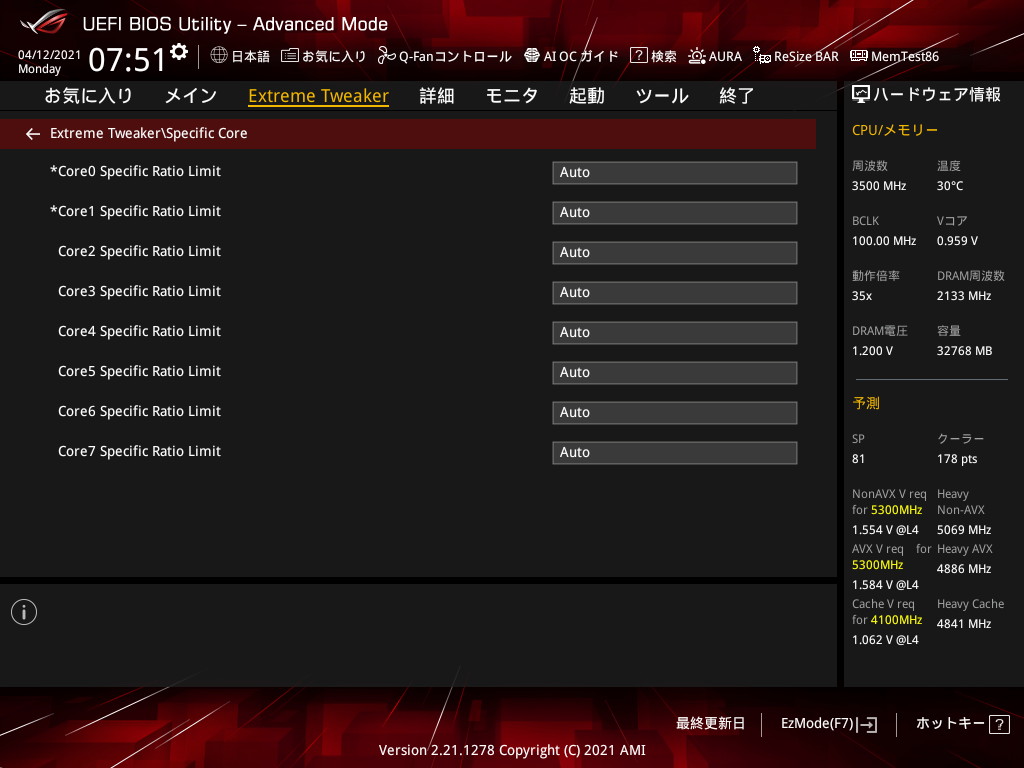The image size is (1024, 768).
Task: Click the 04/12/2021 date
Action: point(49,55)
